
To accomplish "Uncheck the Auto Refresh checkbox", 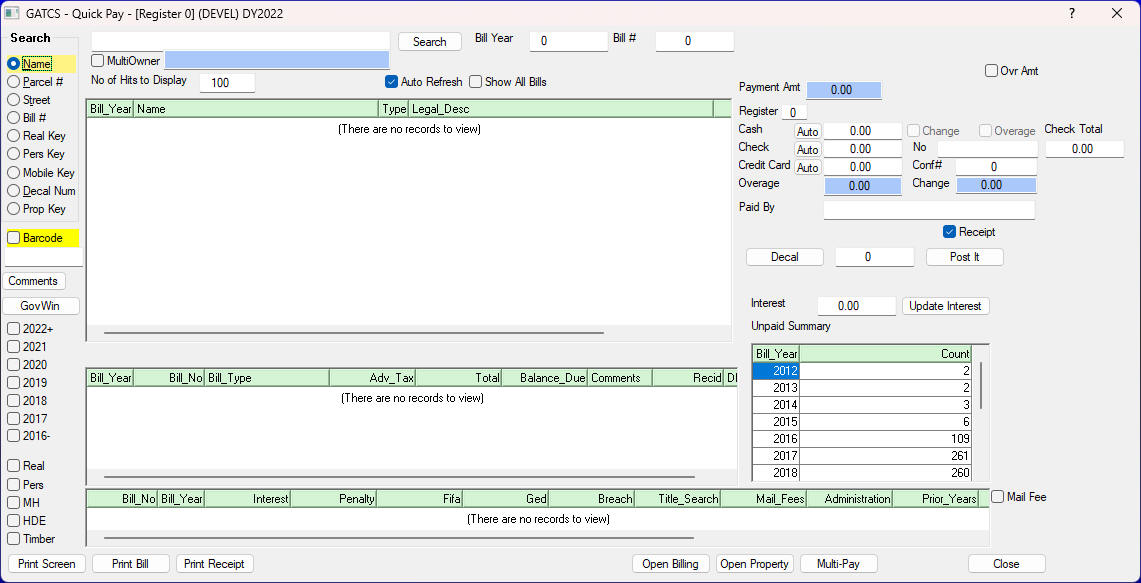I will click(x=392, y=82).
